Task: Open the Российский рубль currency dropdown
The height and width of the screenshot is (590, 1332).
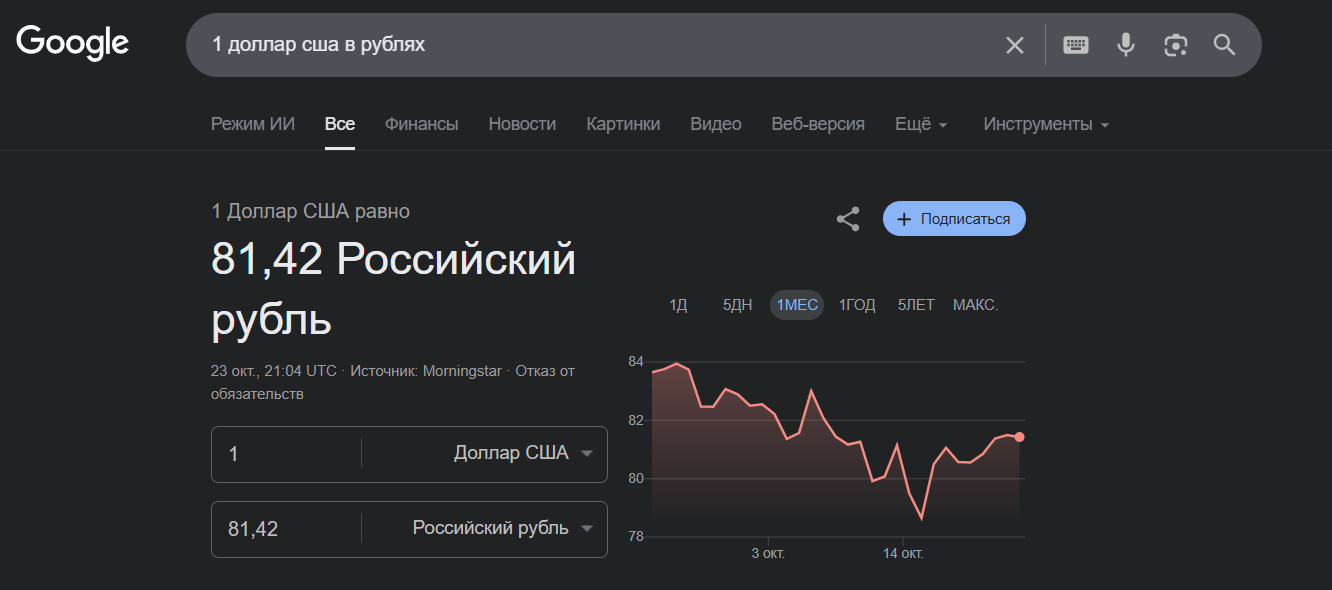Action: point(502,528)
